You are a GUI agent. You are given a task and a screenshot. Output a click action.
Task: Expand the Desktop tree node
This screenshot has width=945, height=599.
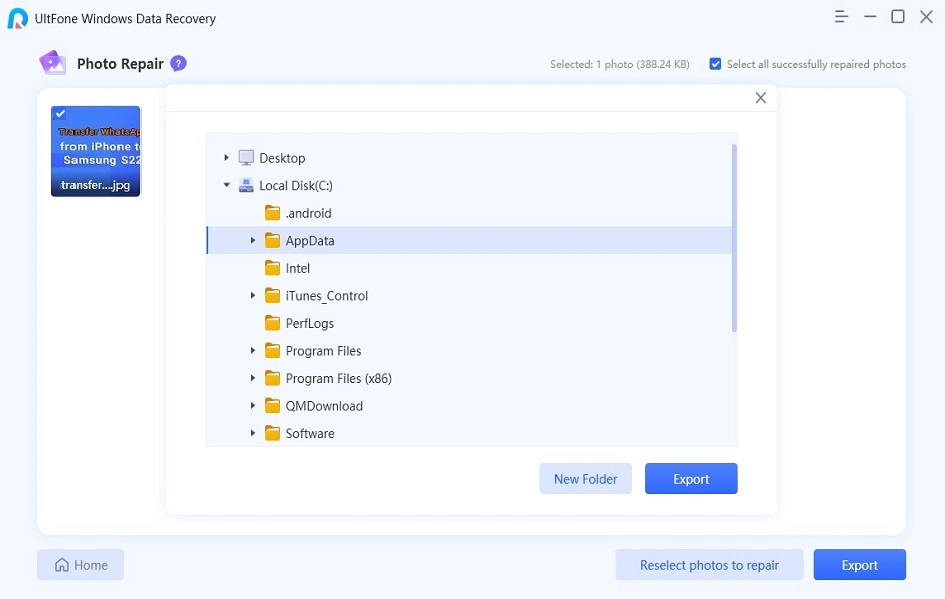tap(227, 158)
